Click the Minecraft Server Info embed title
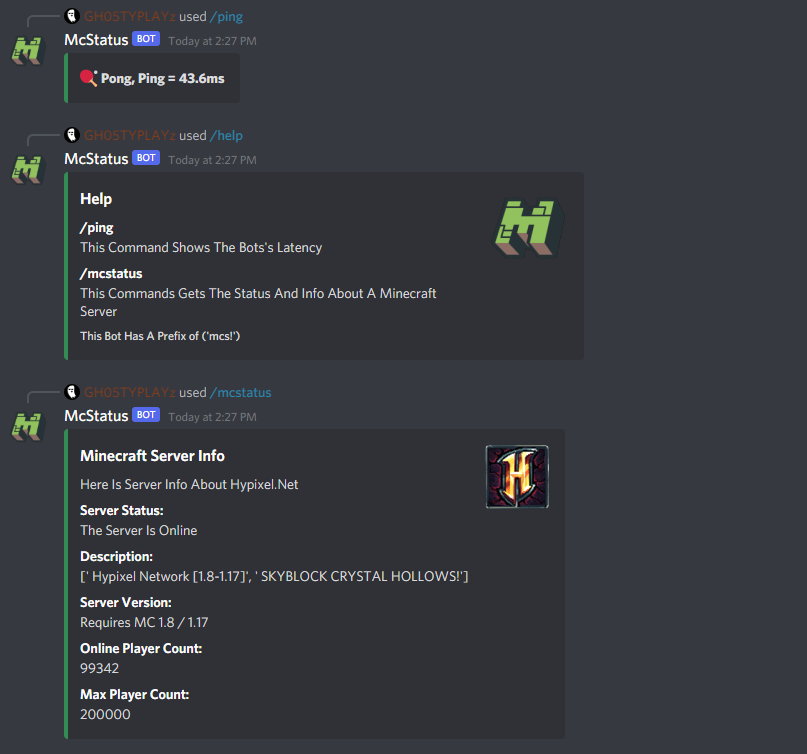Image resolution: width=807 pixels, height=754 pixels. tap(152, 456)
